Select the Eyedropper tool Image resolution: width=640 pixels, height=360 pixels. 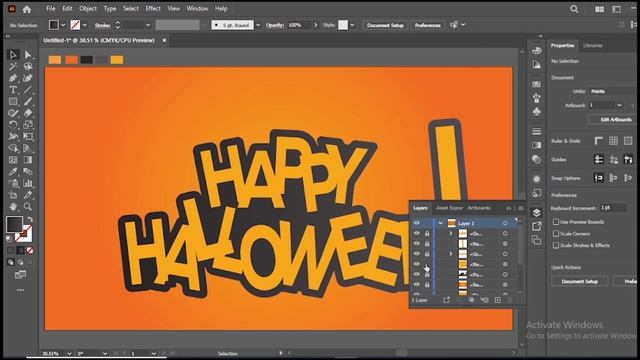[x=13, y=171]
